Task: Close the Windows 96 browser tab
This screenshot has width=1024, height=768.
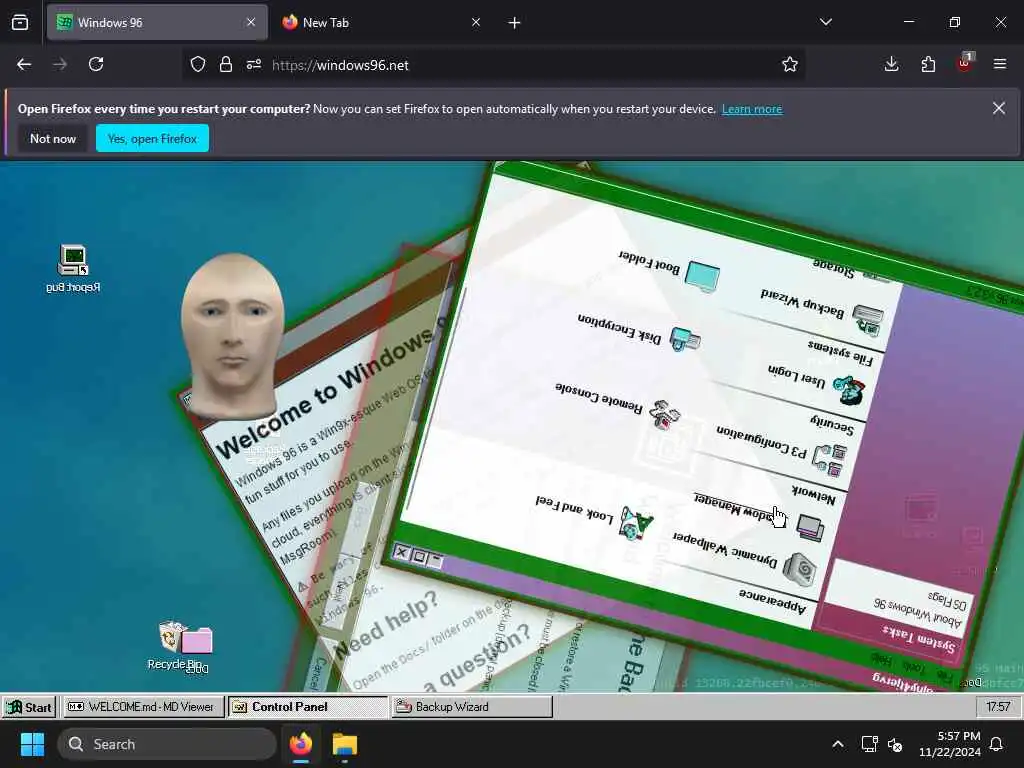Action: click(251, 23)
